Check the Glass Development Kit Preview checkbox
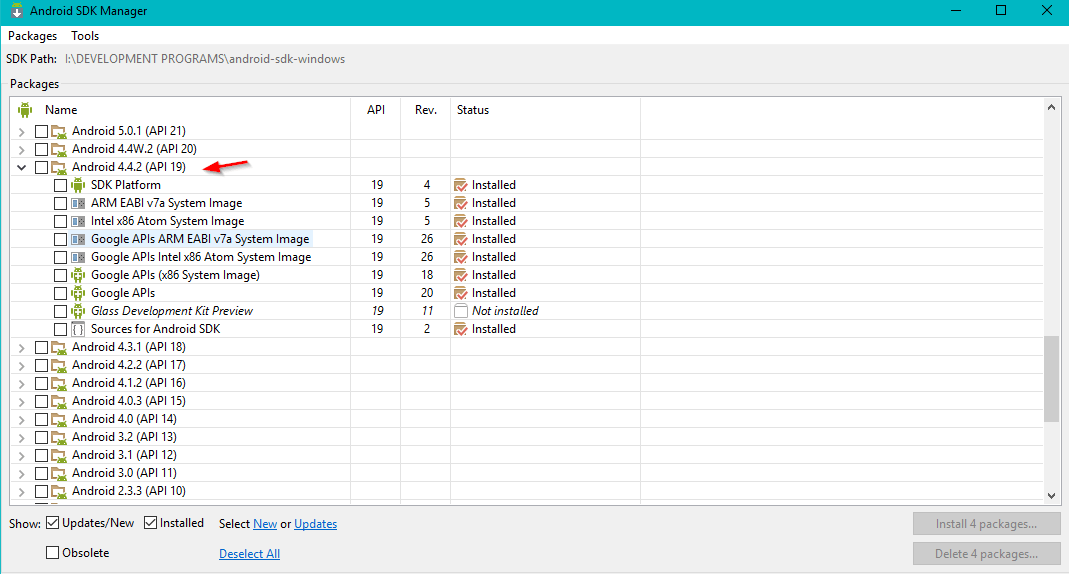 click(61, 311)
